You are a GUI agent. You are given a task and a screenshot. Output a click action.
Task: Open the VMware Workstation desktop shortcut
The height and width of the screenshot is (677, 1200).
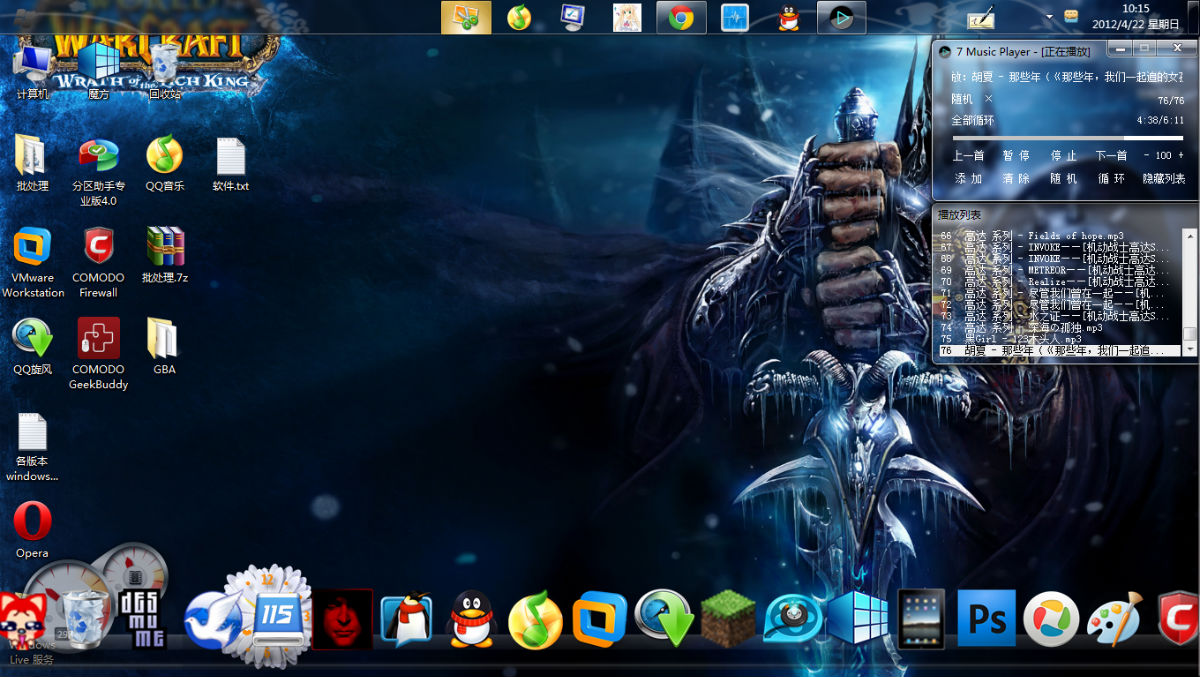(x=33, y=263)
